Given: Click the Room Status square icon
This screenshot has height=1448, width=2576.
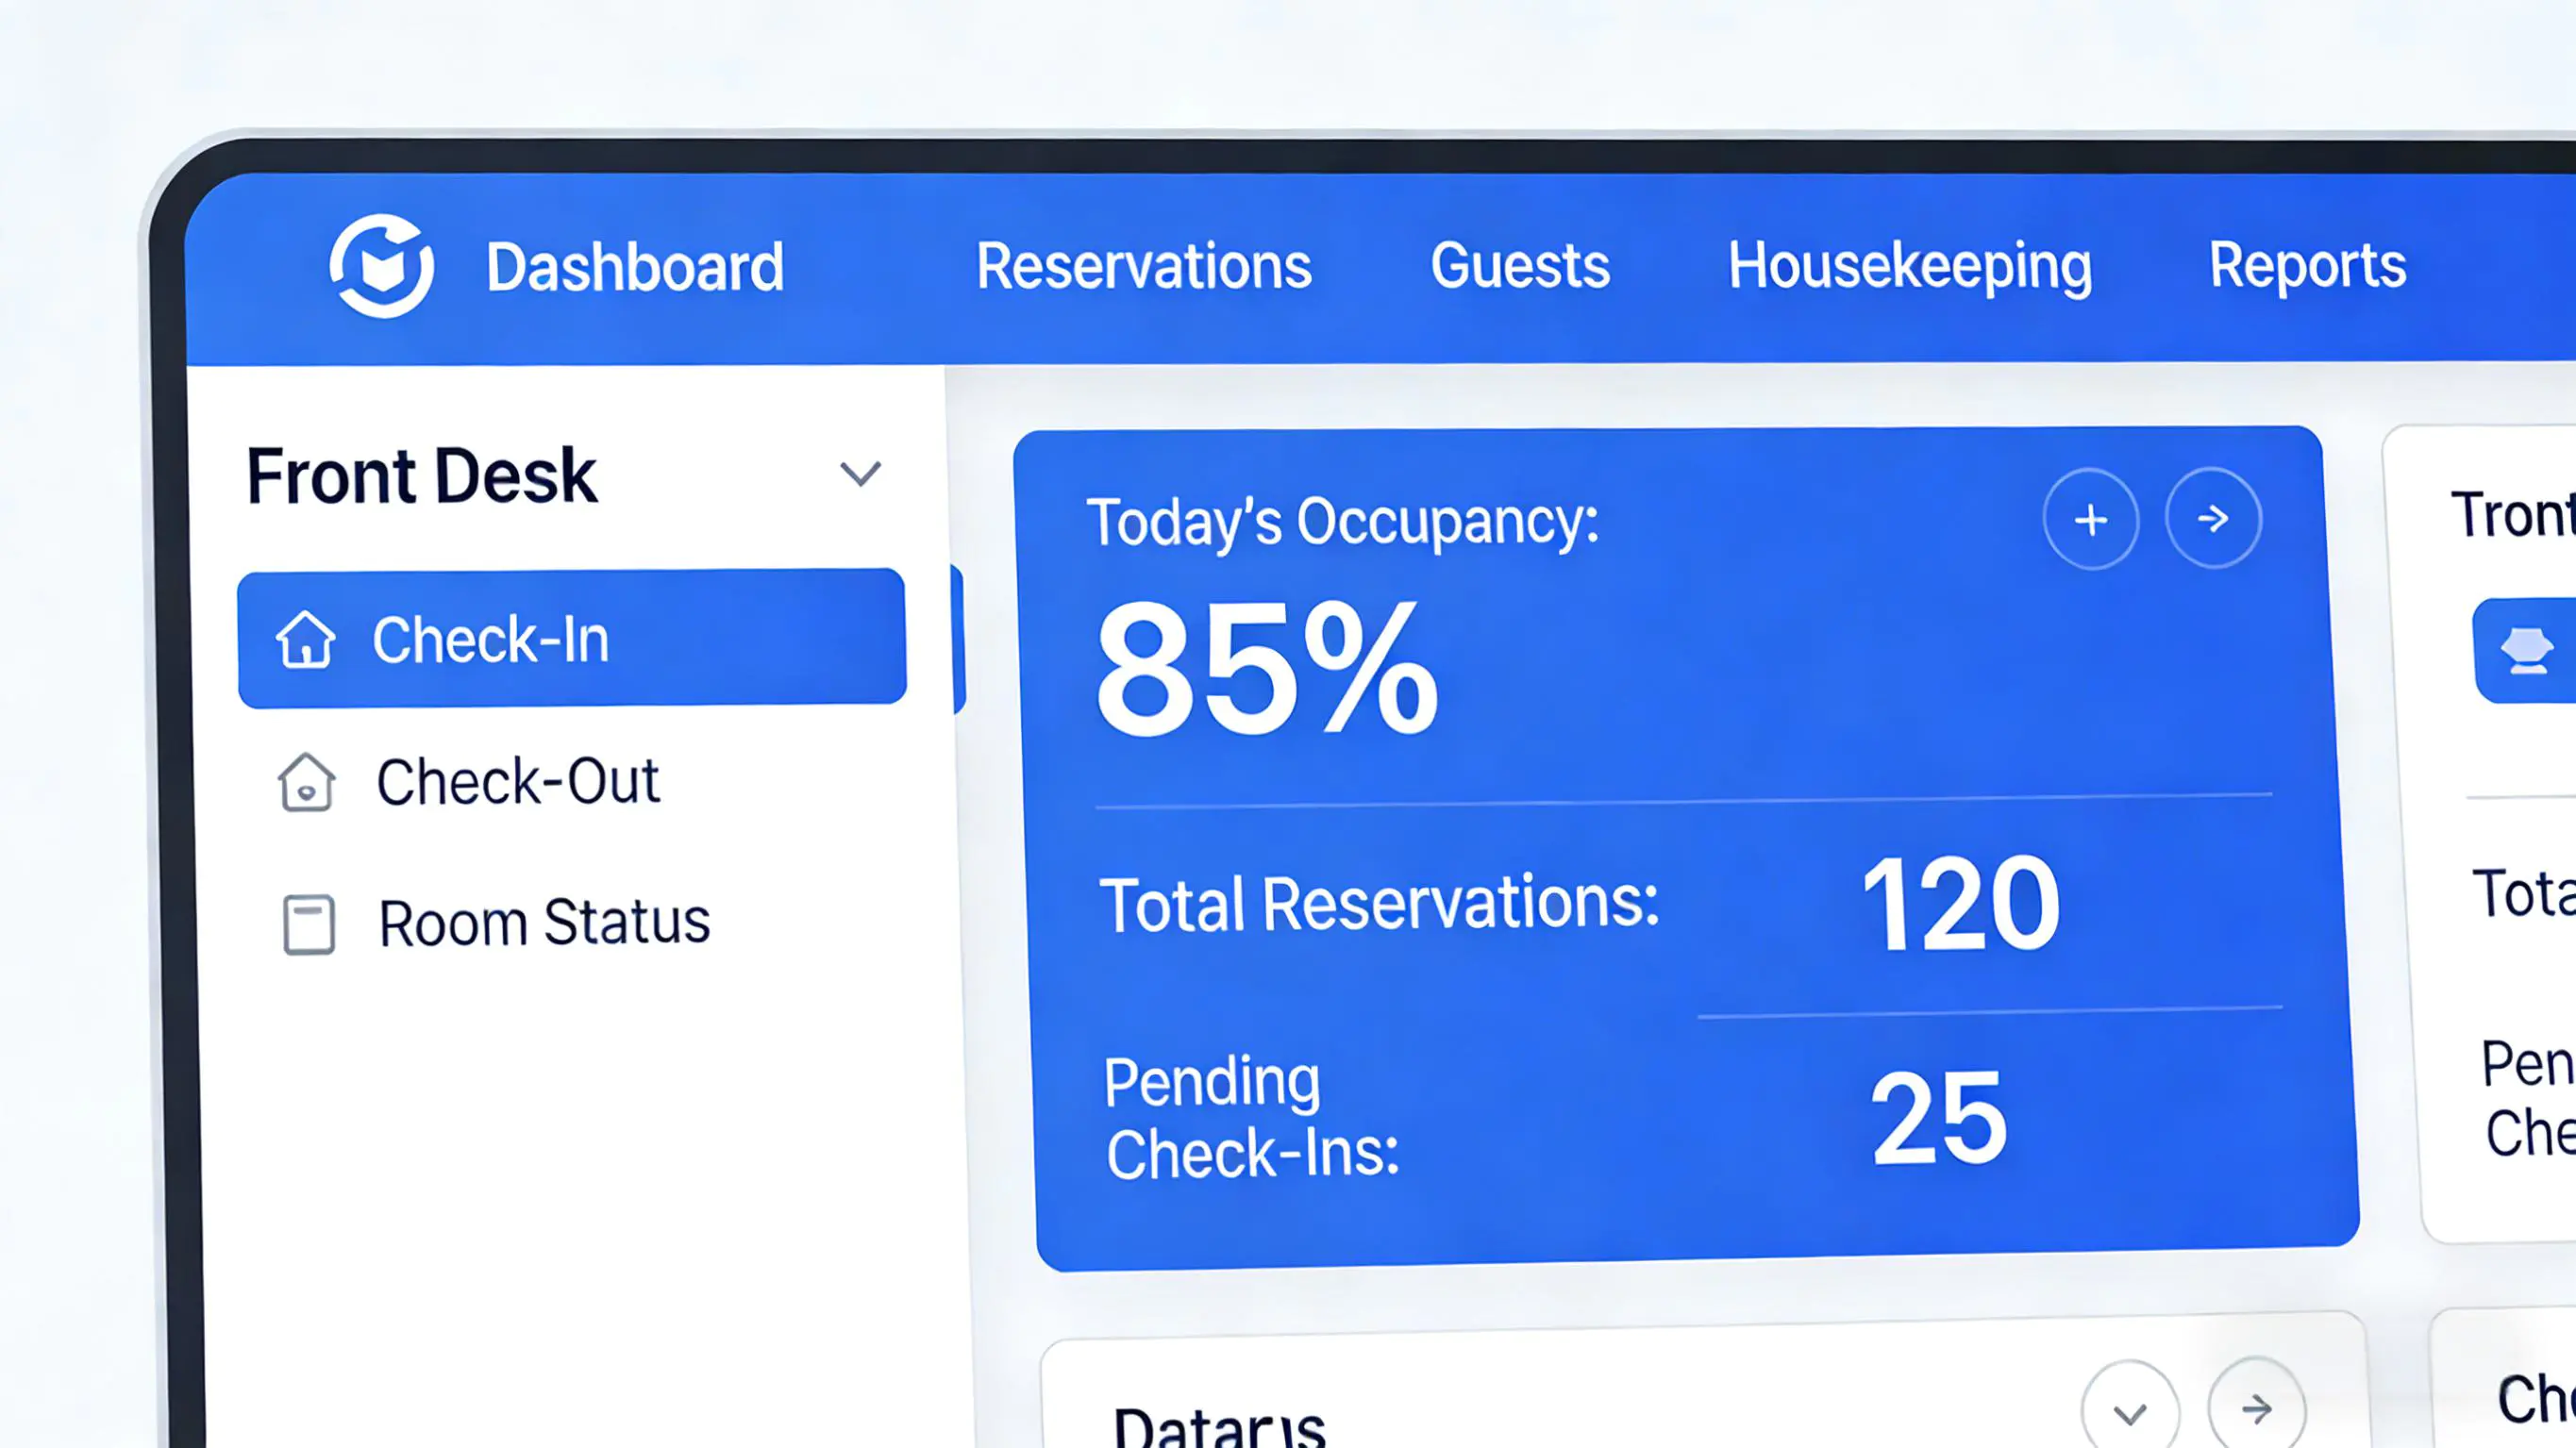Looking at the screenshot, I should (x=308, y=923).
